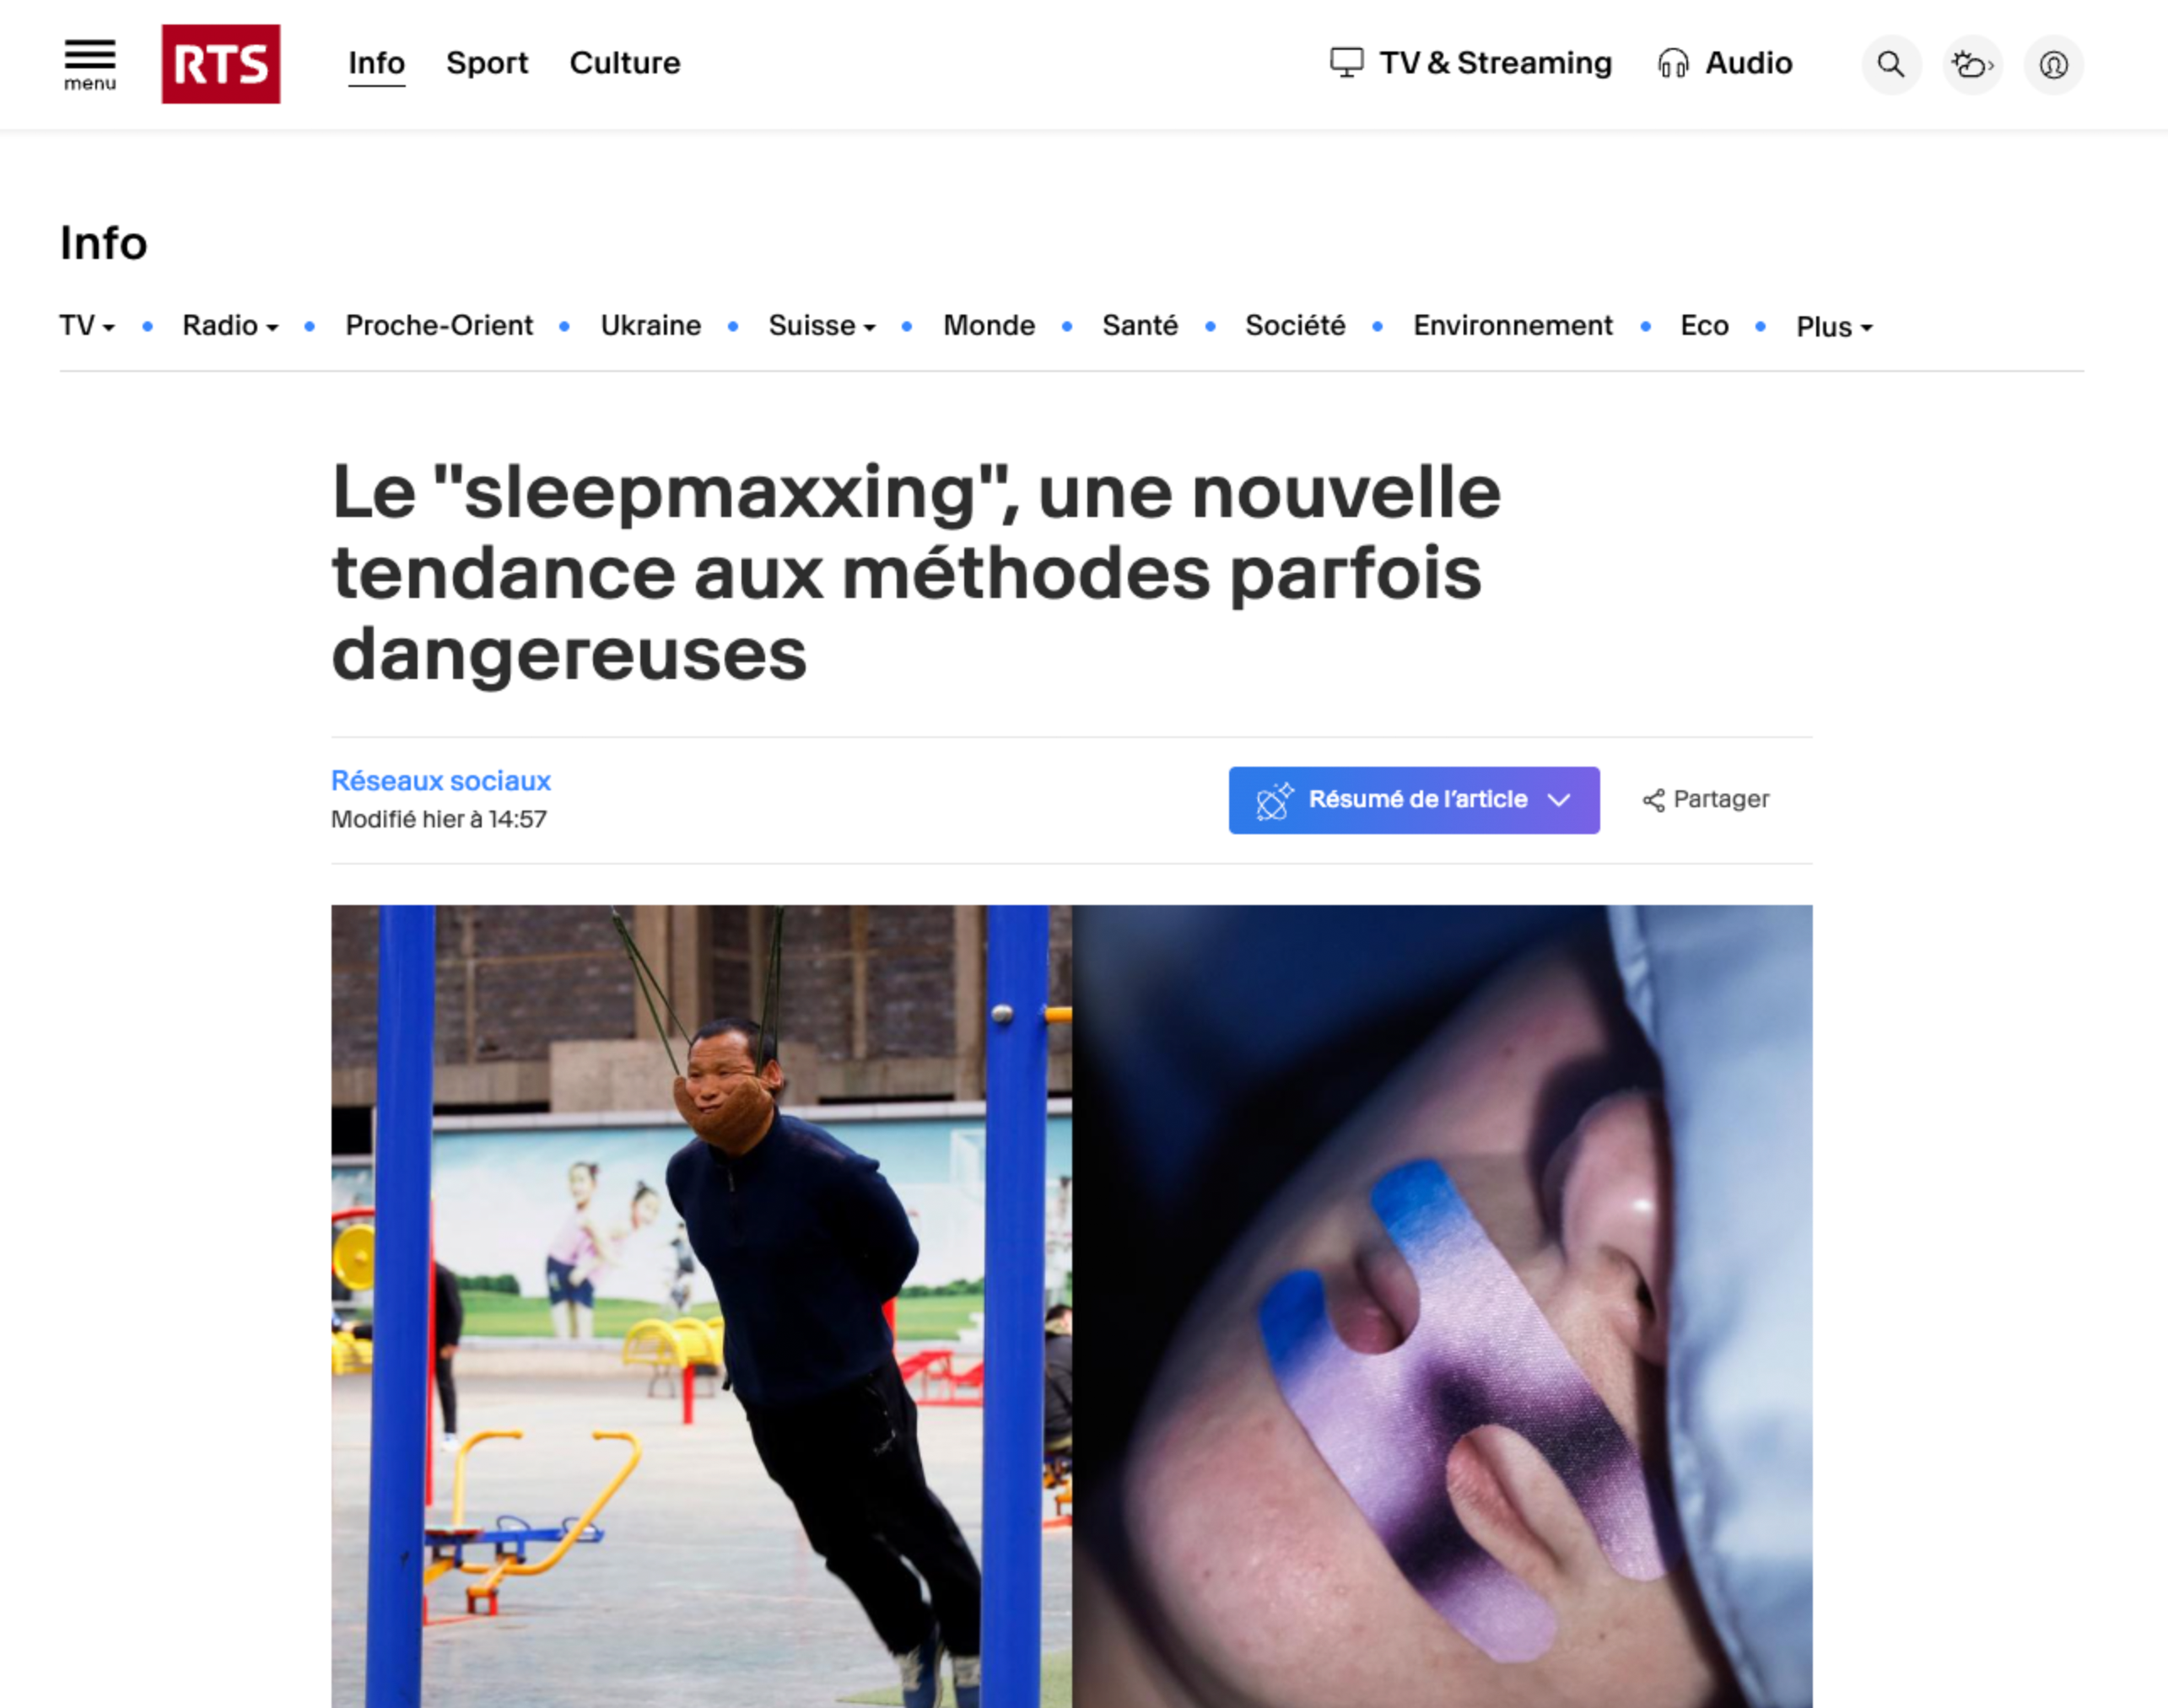Click the Partager share icon
The width and height of the screenshot is (2168, 1708).
point(1654,800)
